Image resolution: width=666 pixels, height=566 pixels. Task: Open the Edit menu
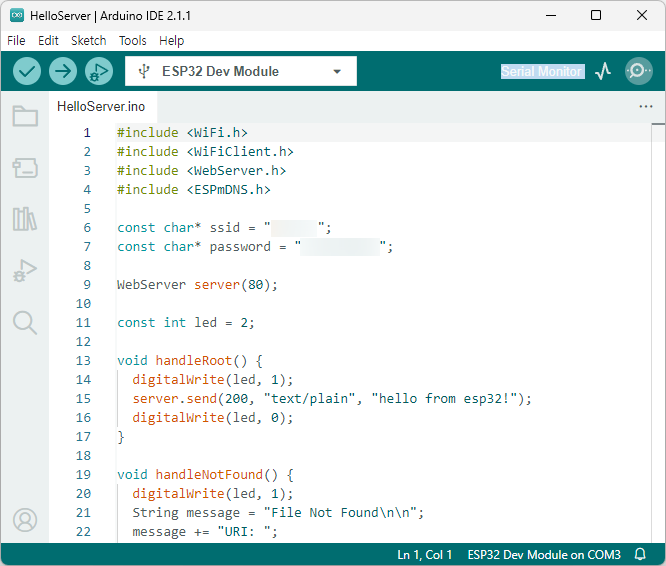pyautogui.click(x=48, y=41)
